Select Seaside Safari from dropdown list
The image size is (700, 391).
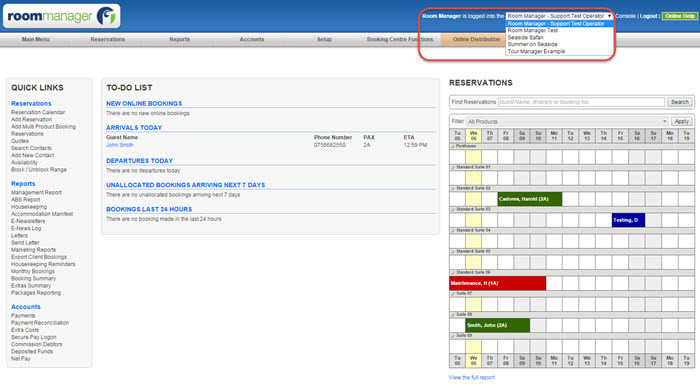[525, 37]
